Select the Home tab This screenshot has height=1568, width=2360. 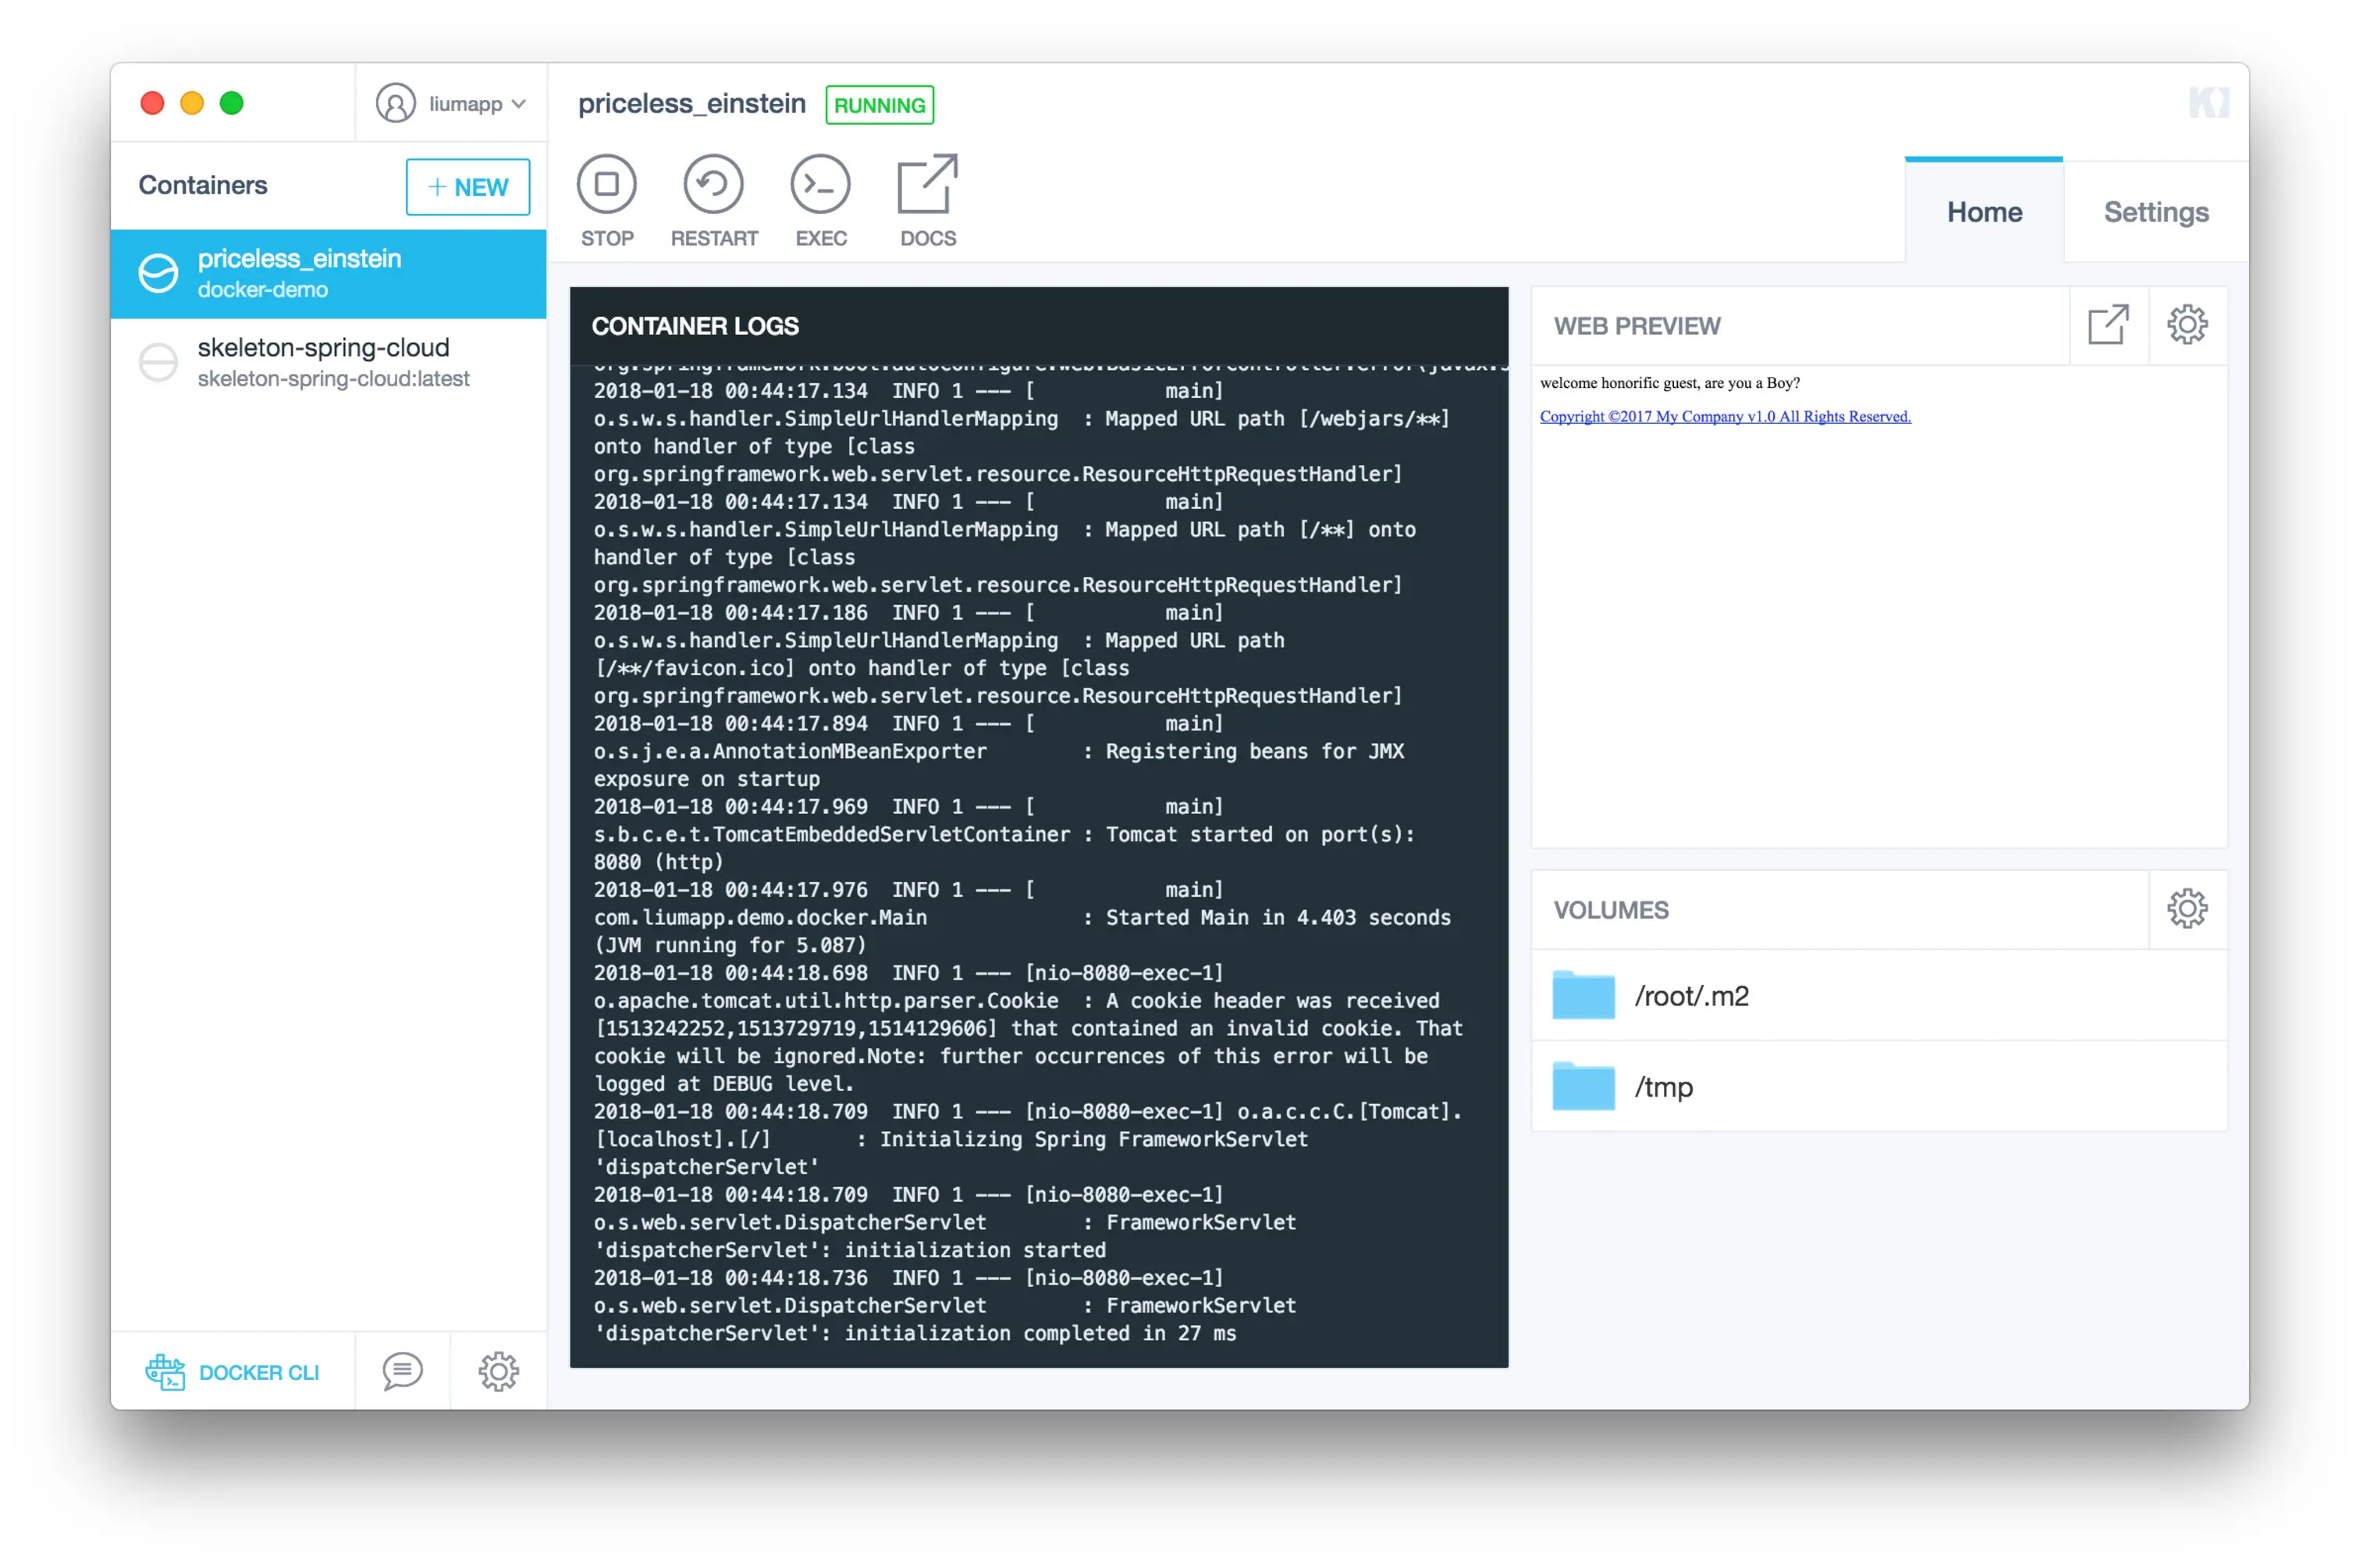click(x=1983, y=212)
